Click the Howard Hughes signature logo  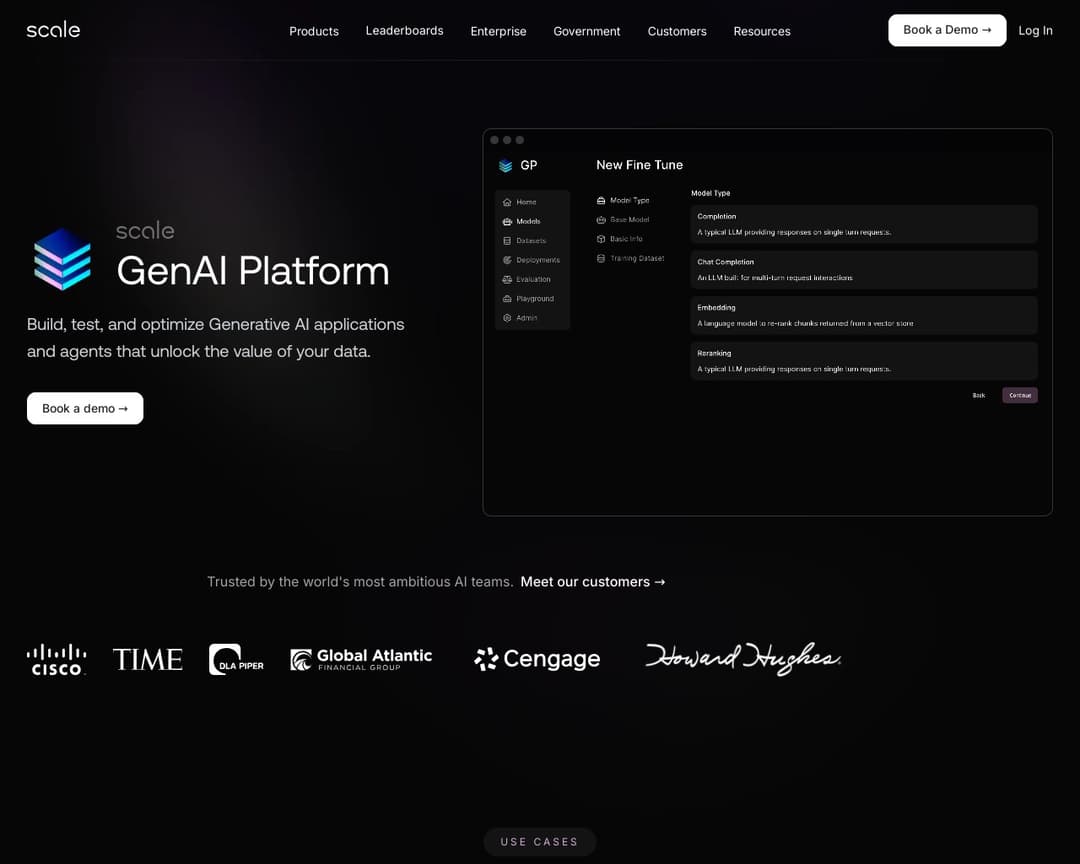(x=742, y=658)
